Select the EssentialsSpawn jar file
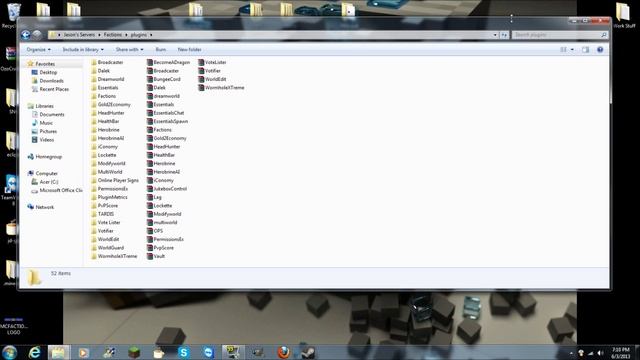 pyautogui.click(x=168, y=121)
